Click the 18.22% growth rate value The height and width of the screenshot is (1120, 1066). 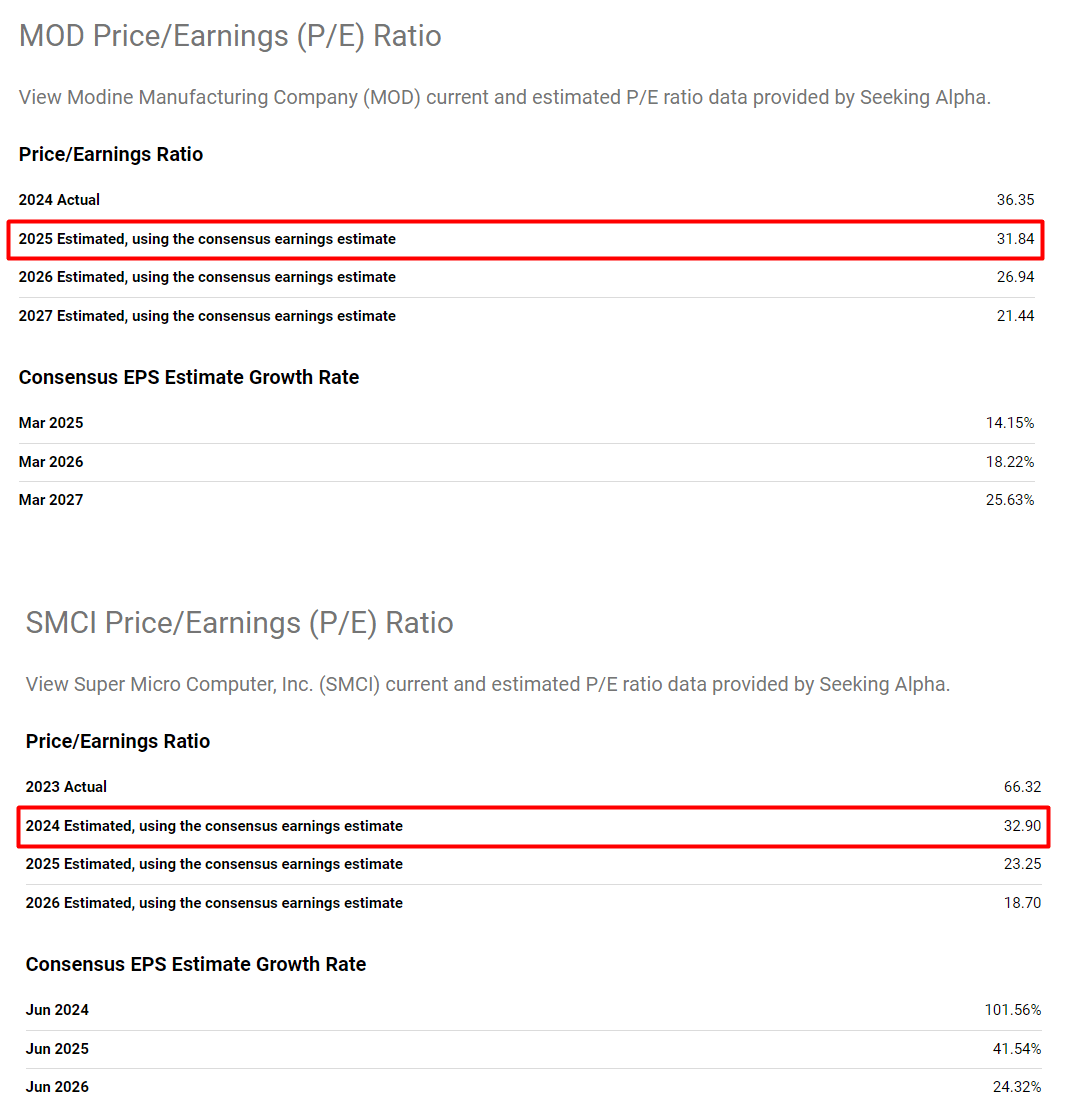tap(1010, 462)
